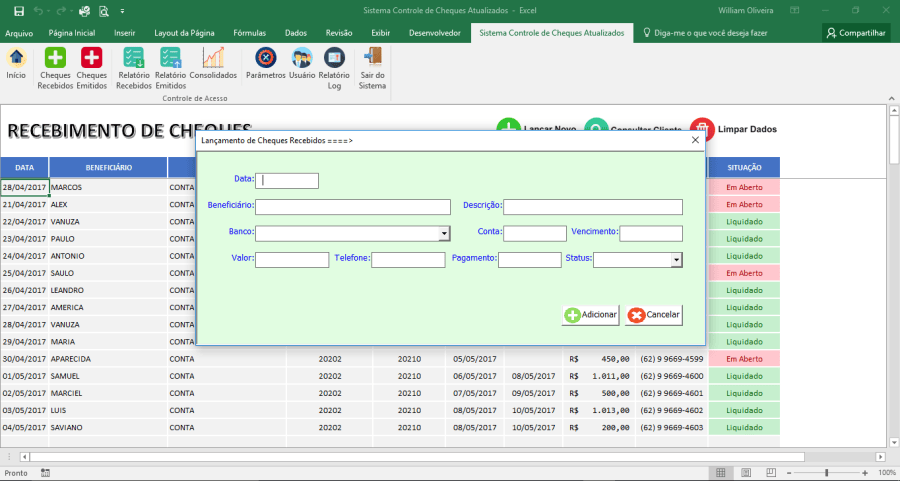The width and height of the screenshot is (900, 481).
Task: Open Layout da Página tab
Action: pos(184,33)
